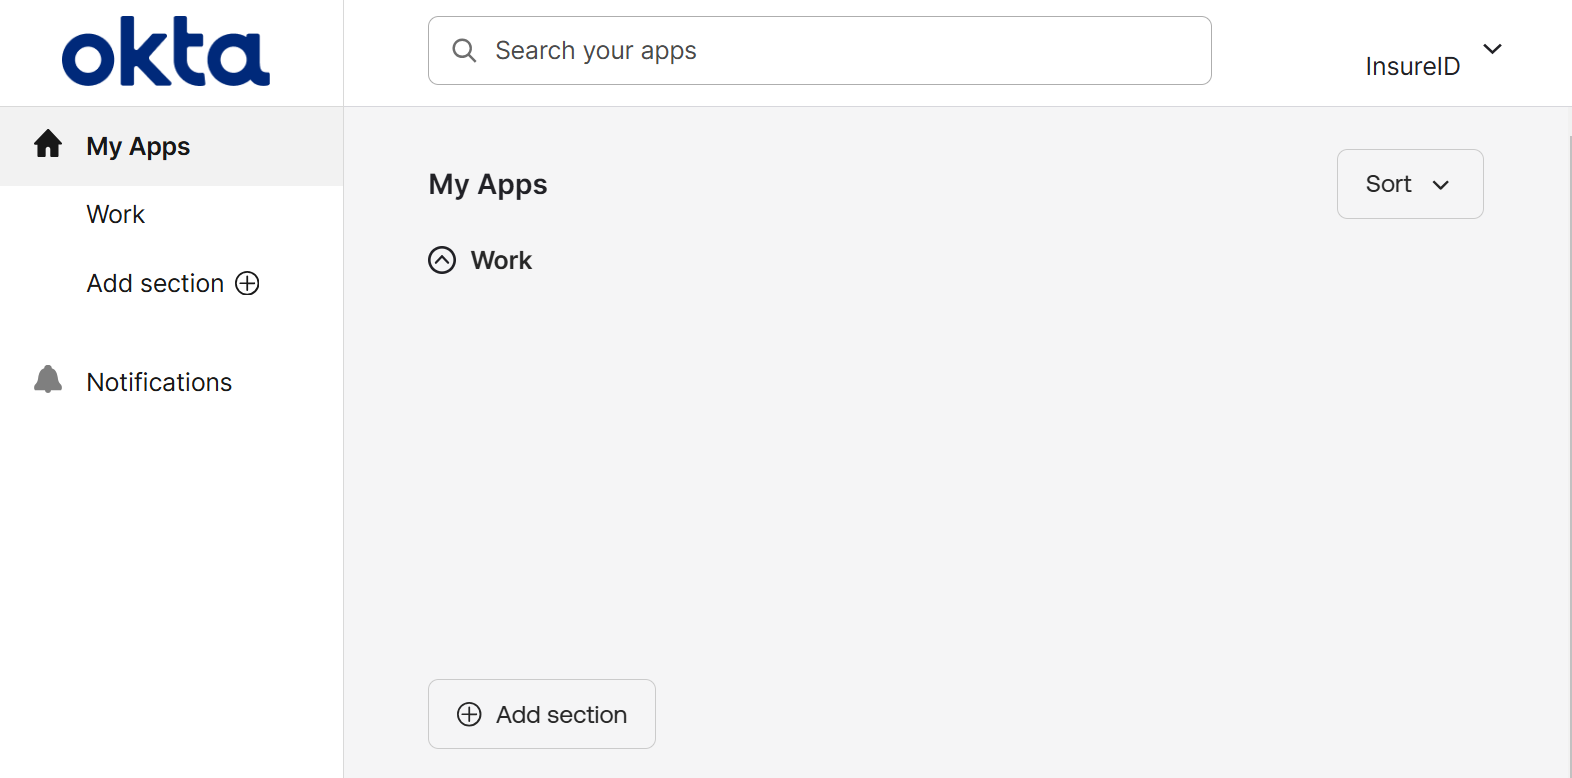1572x778 pixels.
Task: Click plus icon in bottom Add section button
Action: click(469, 714)
